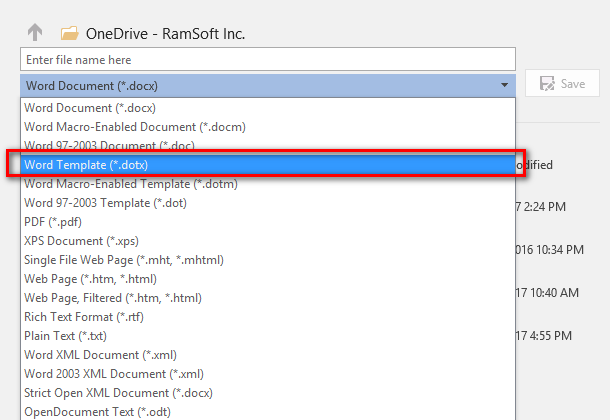Choose Word Document (*.docx) from list

90,108
